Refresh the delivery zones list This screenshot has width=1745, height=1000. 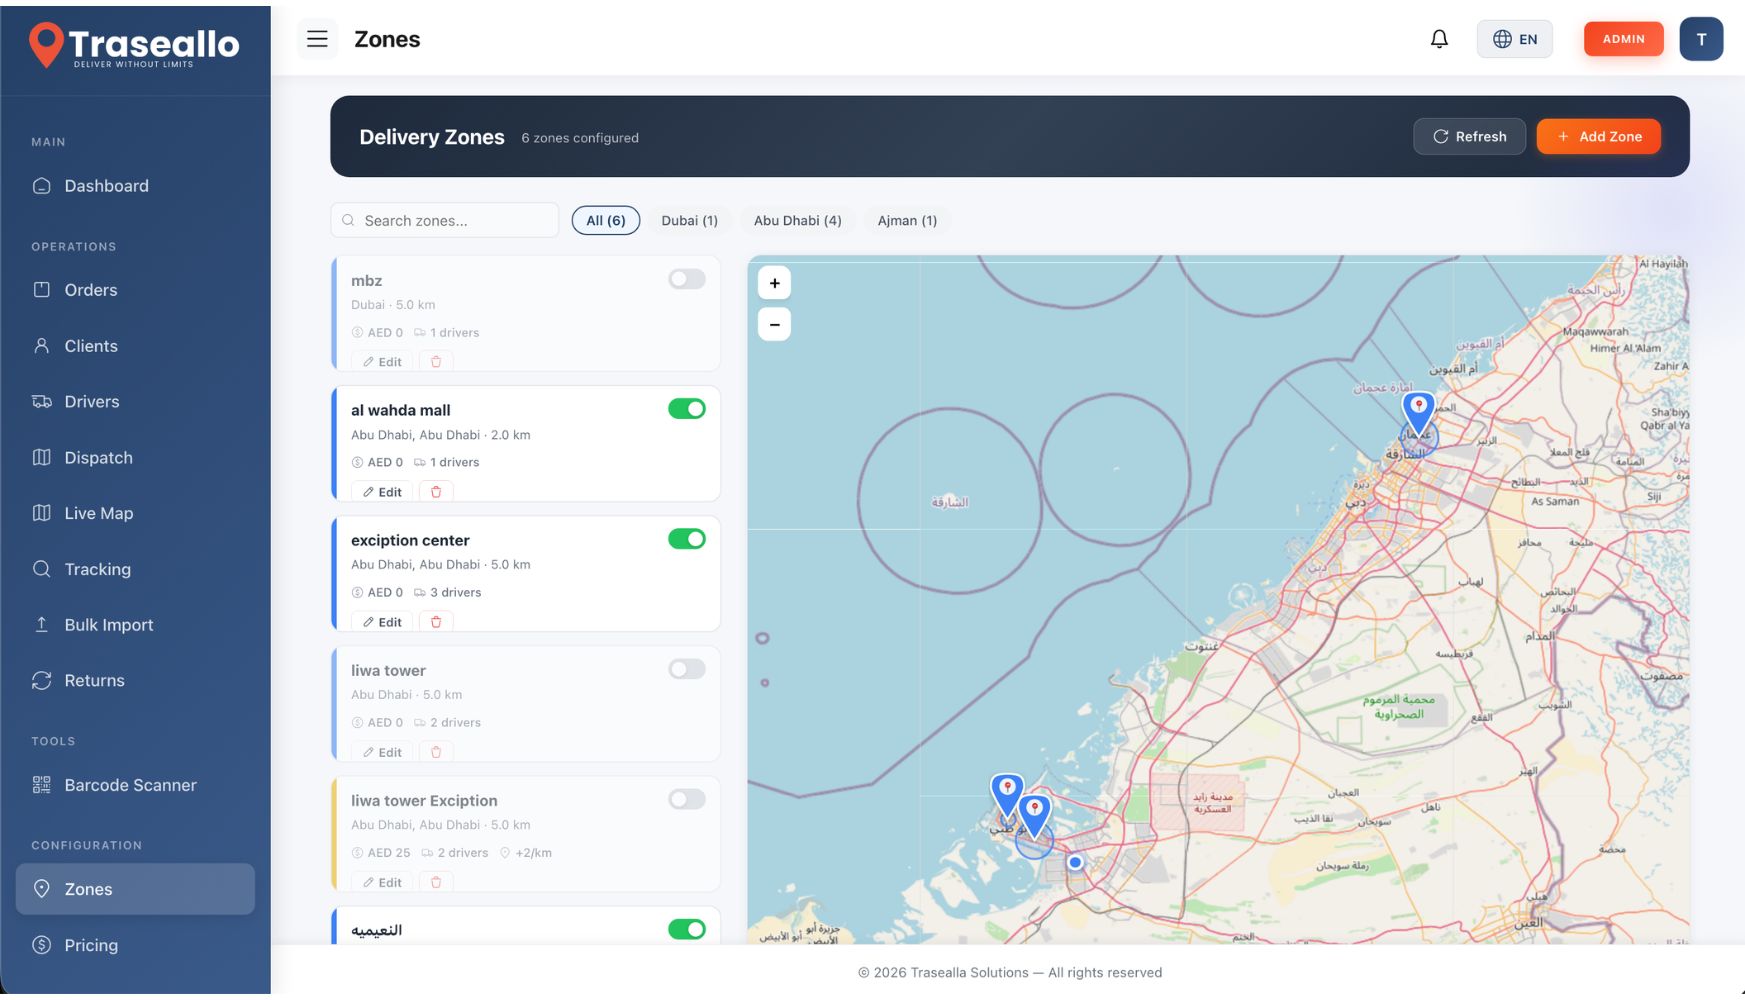[x=1469, y=136]
